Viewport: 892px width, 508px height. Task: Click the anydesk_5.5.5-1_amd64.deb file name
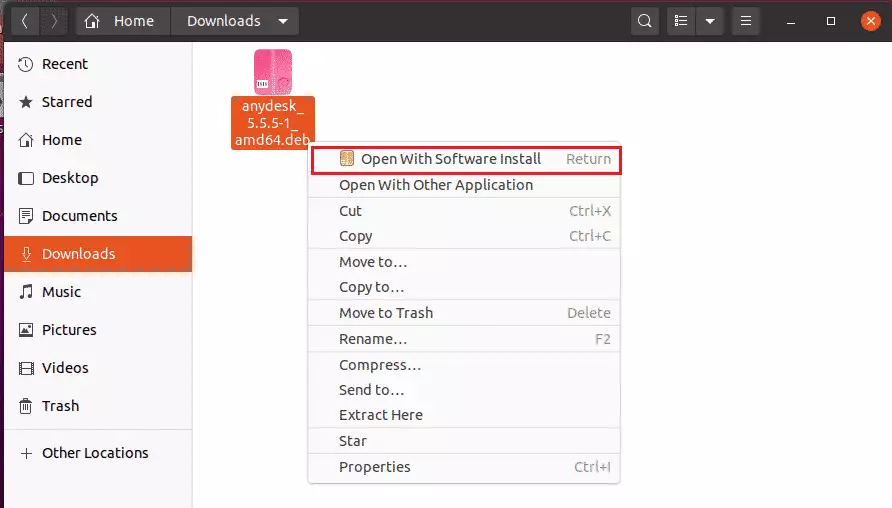272,123
